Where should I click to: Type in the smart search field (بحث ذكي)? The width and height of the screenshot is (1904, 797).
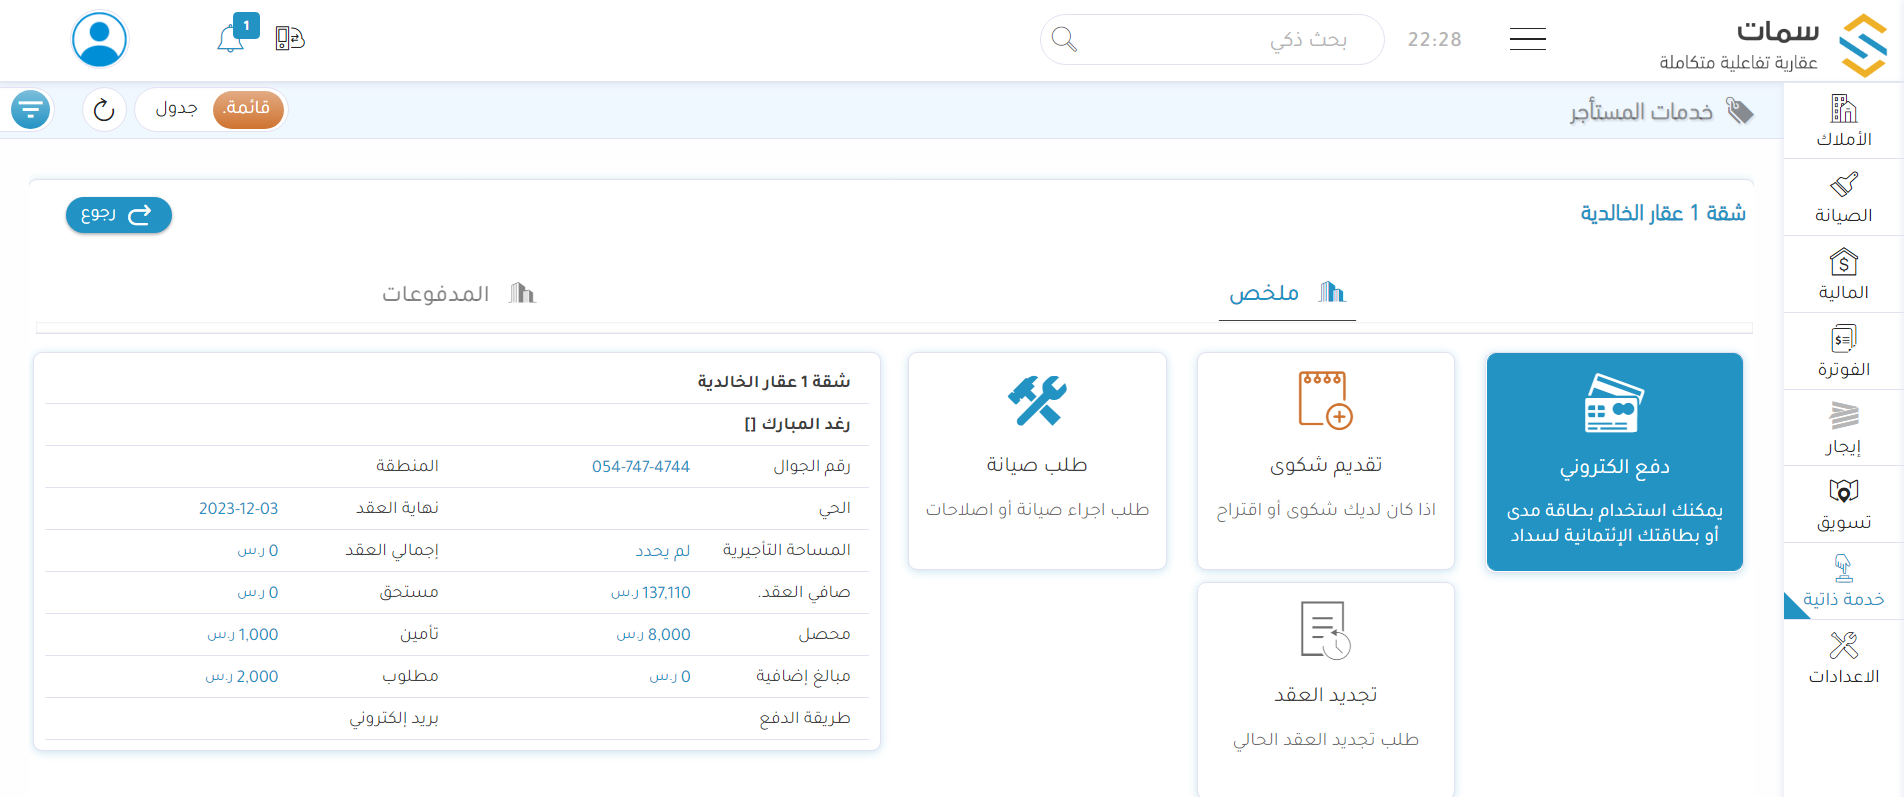[1212, 40]
